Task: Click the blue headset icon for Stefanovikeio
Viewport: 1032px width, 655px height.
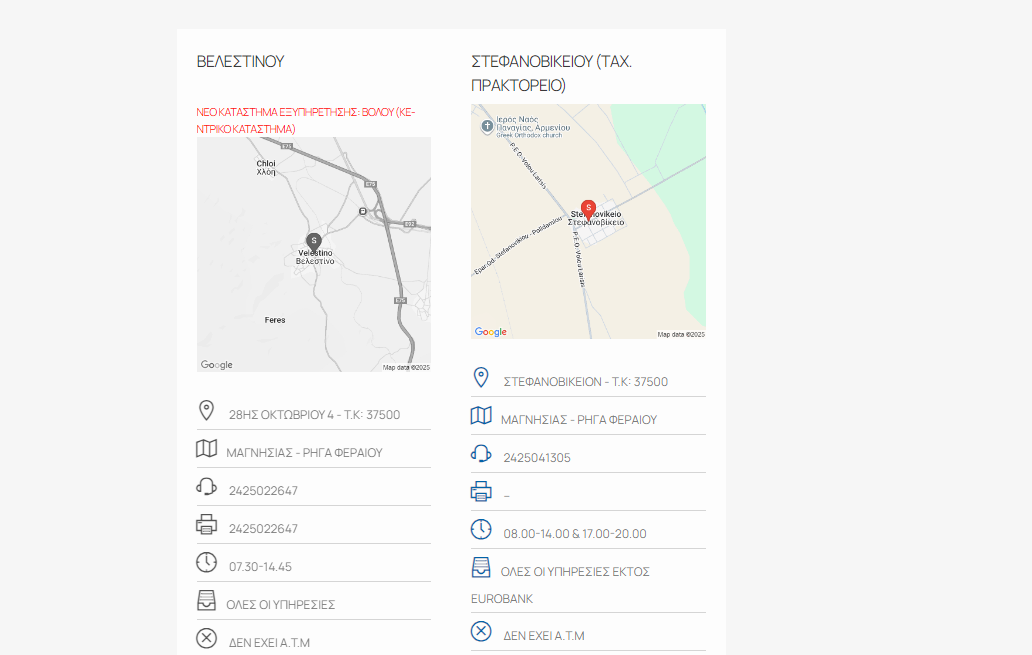Action: click(481, 453)
